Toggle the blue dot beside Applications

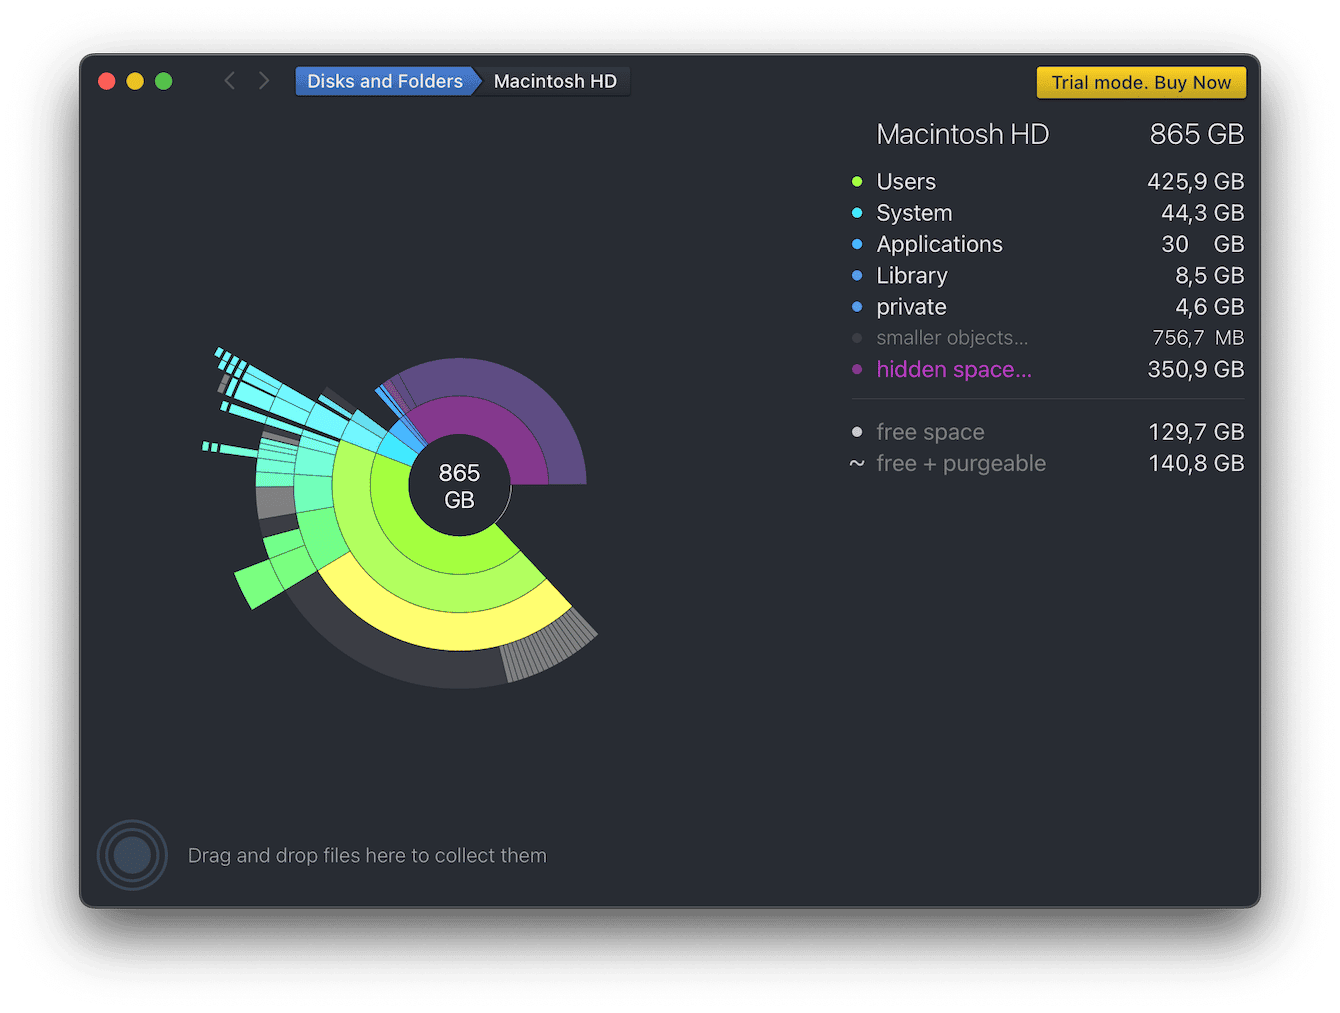[857, 244]
